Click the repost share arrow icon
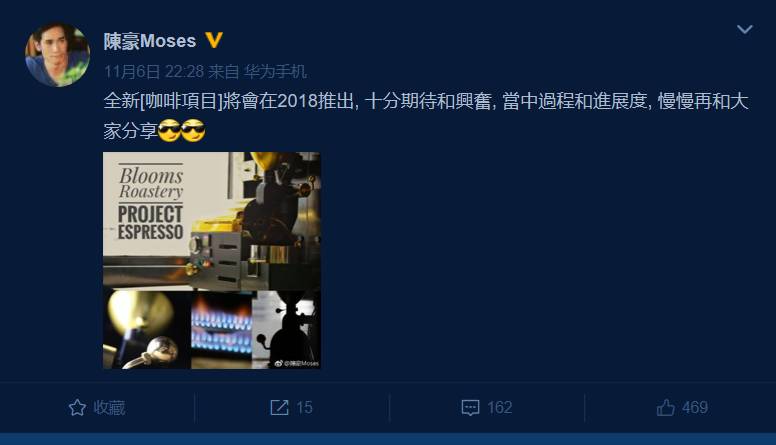 click(x=279, y=407)
